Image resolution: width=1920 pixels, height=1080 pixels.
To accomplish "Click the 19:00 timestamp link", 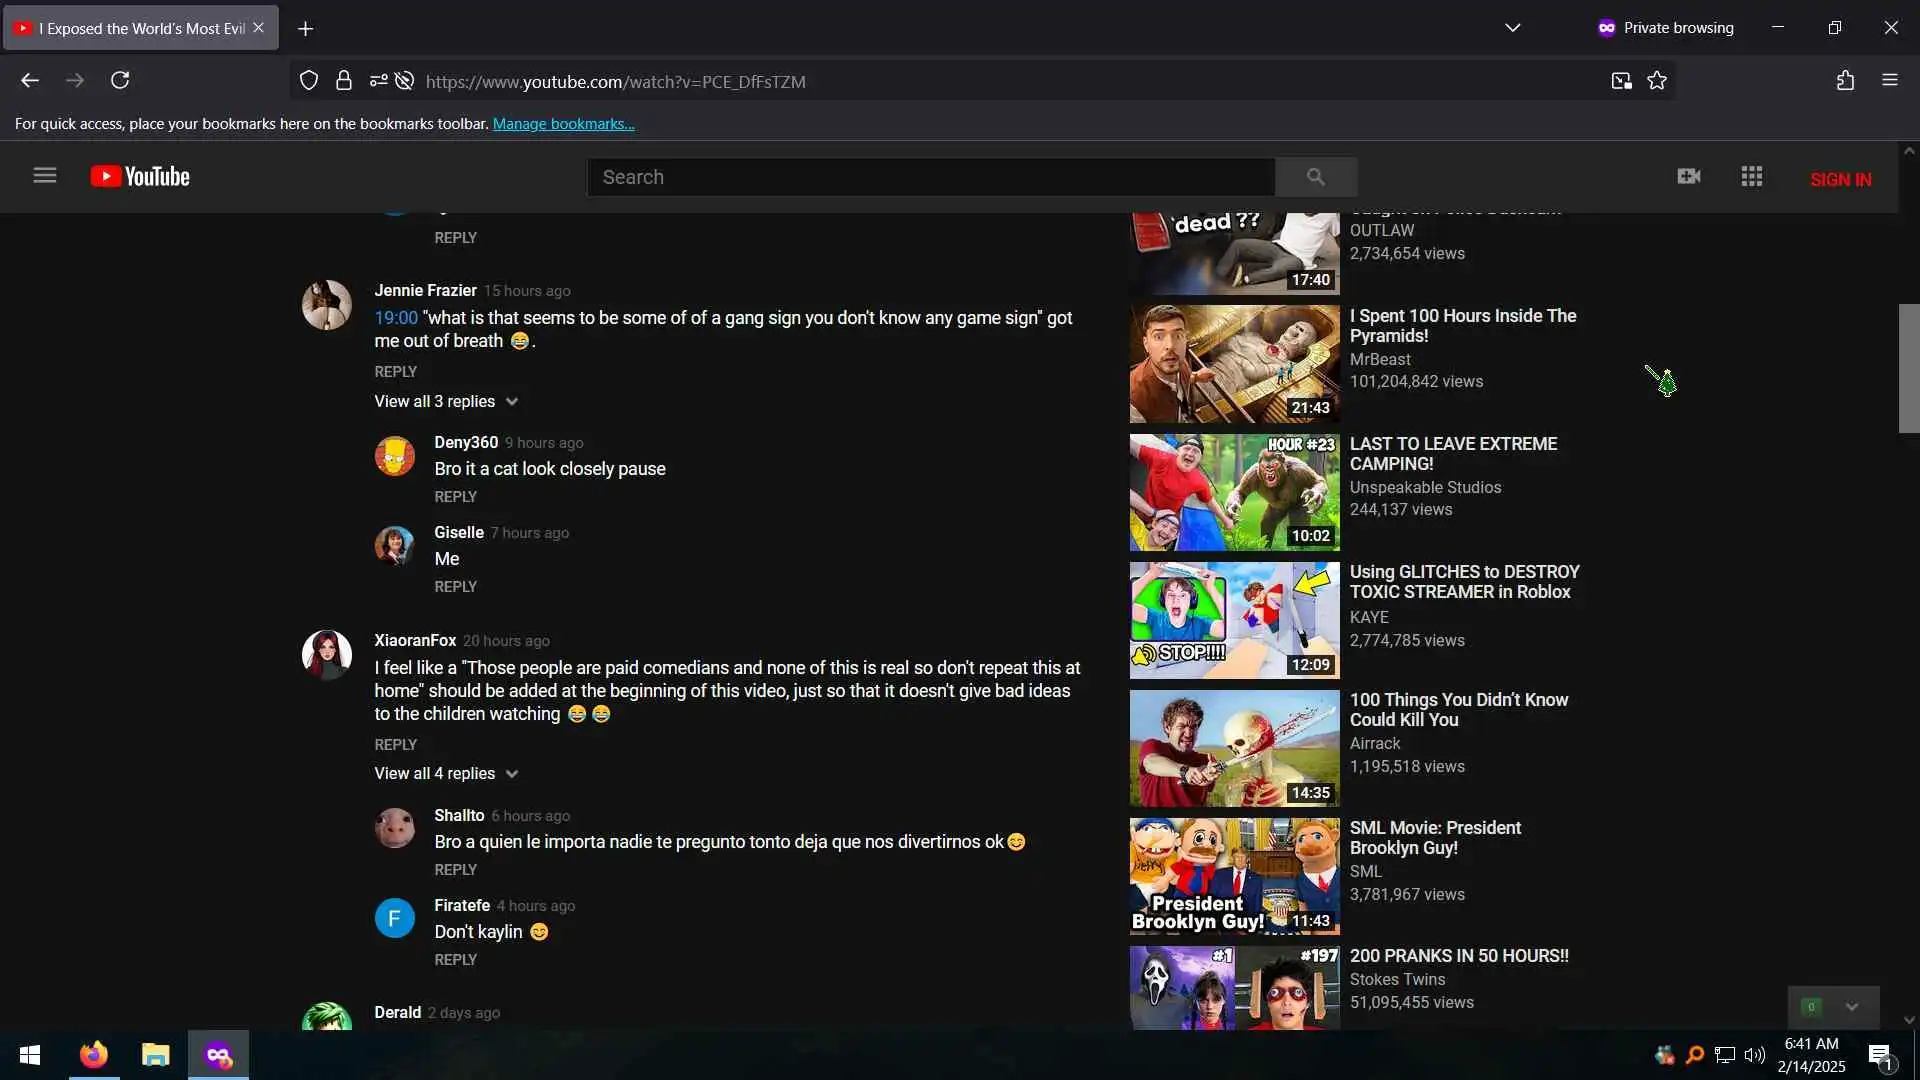I will [x=395, y=318].
